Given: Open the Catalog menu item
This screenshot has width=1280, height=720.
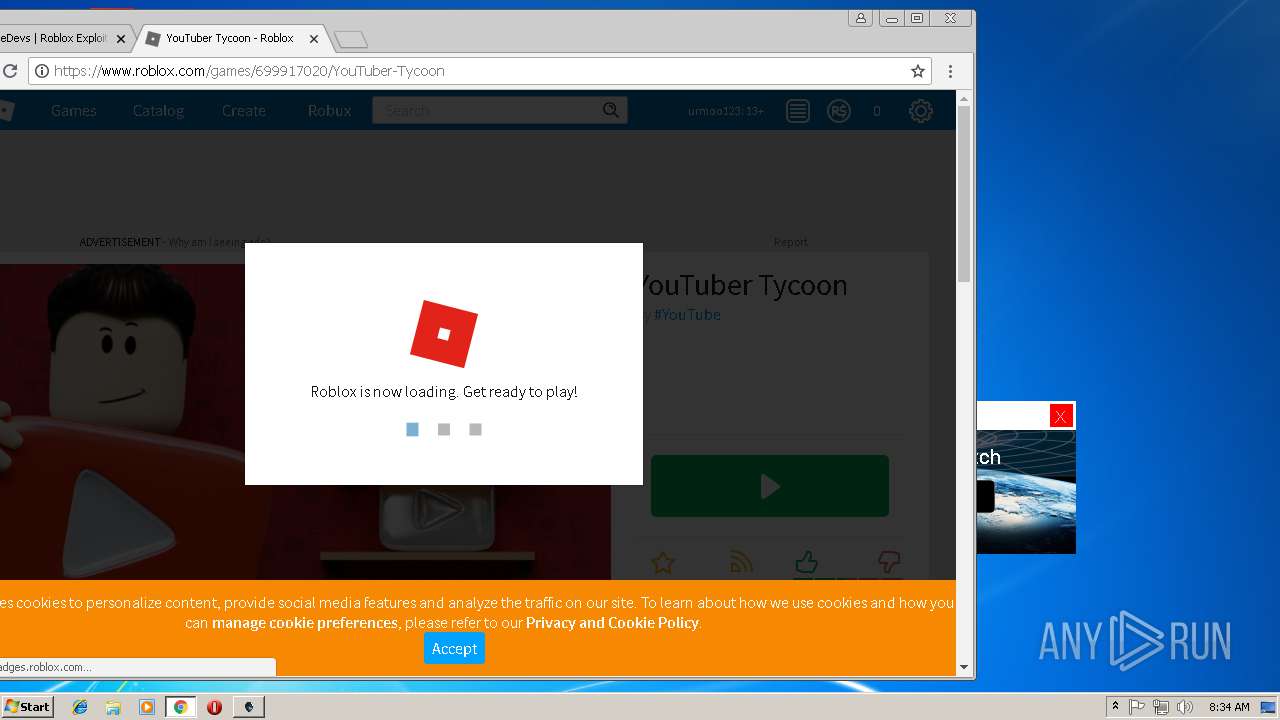Looking at the screenshot, I should (158, 111).
